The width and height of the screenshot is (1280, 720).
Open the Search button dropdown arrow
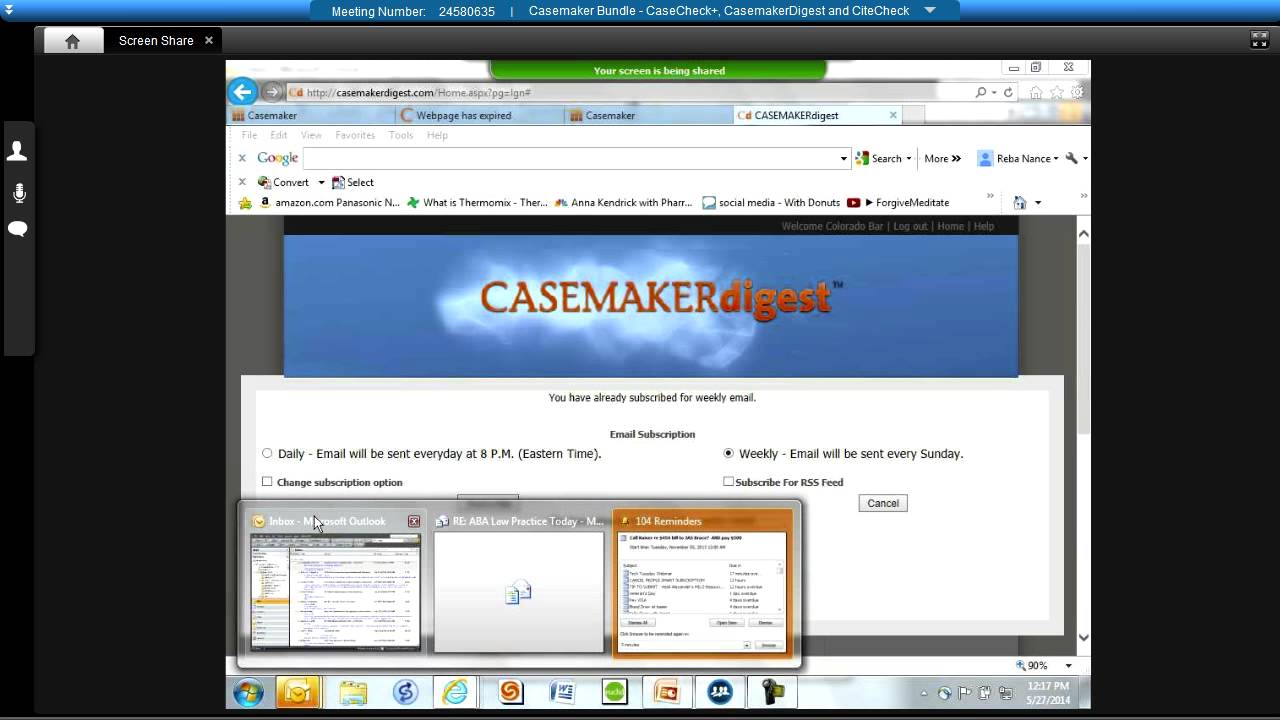(x=908, y=158)
